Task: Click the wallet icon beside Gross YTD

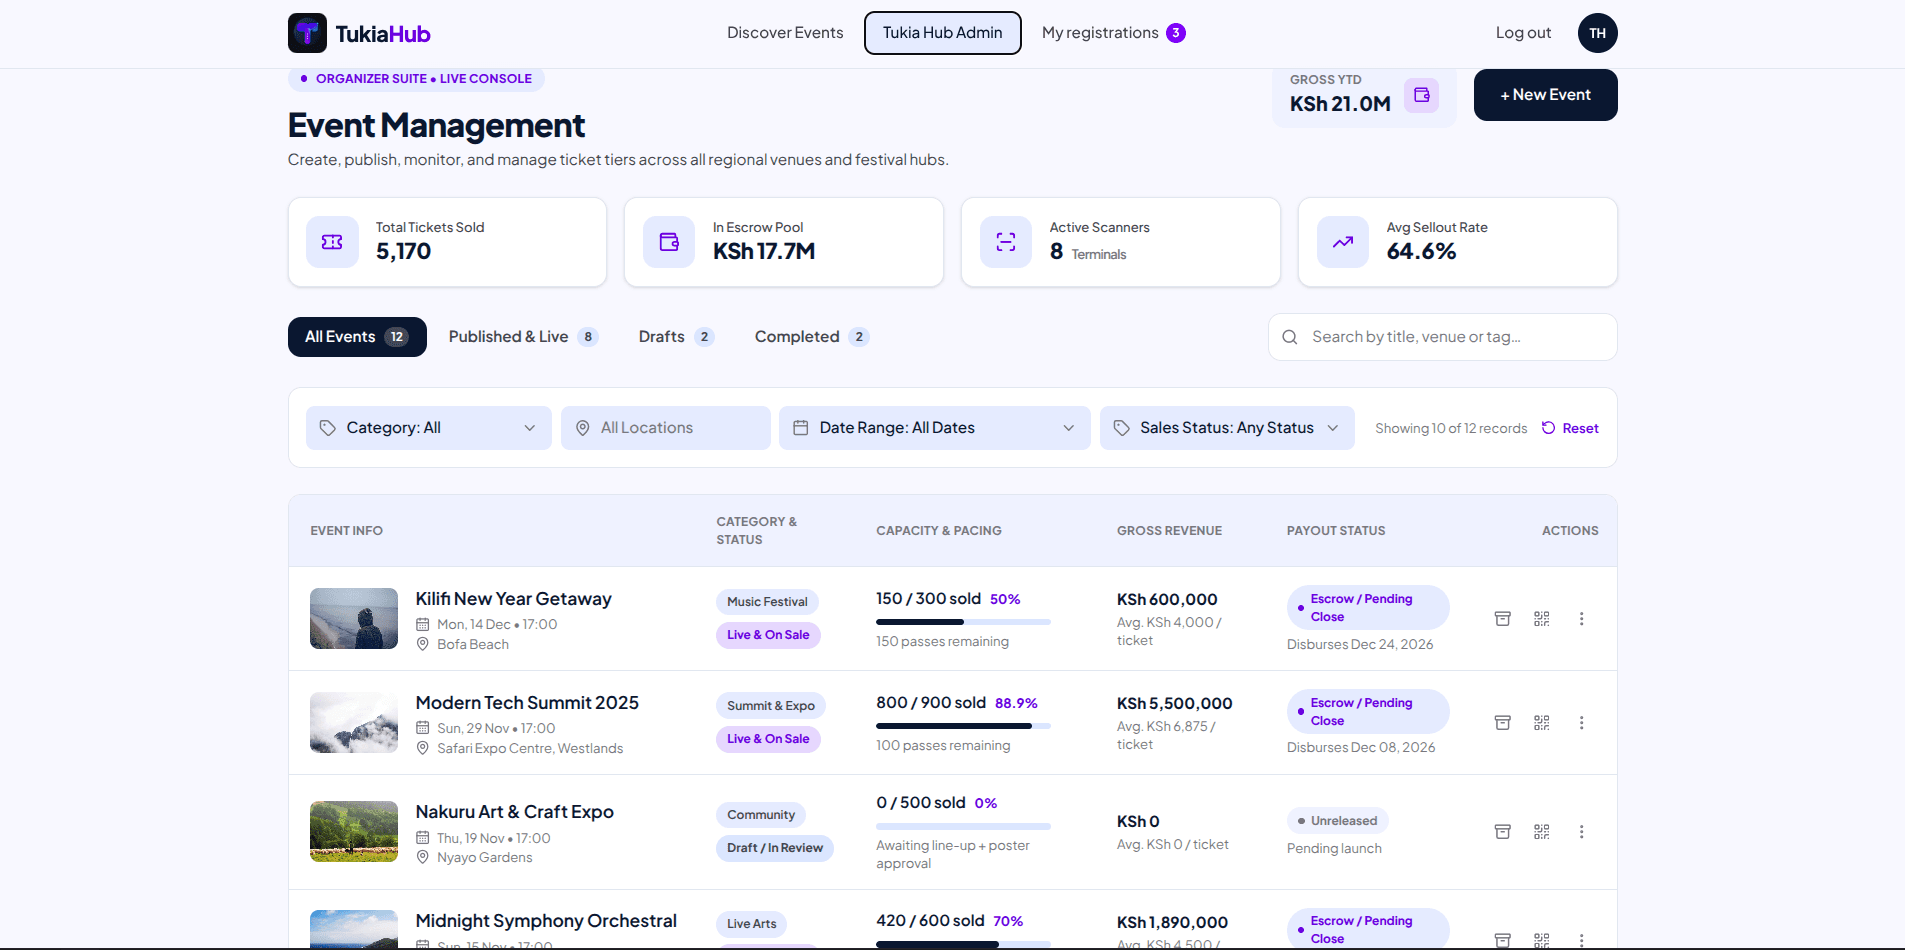Action: tap(1421, 95)
